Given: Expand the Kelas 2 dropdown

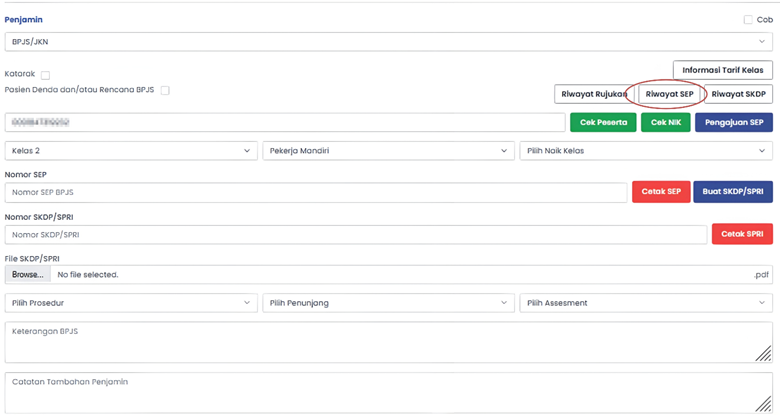Looking at the screenshot, I should coord(131,151).
